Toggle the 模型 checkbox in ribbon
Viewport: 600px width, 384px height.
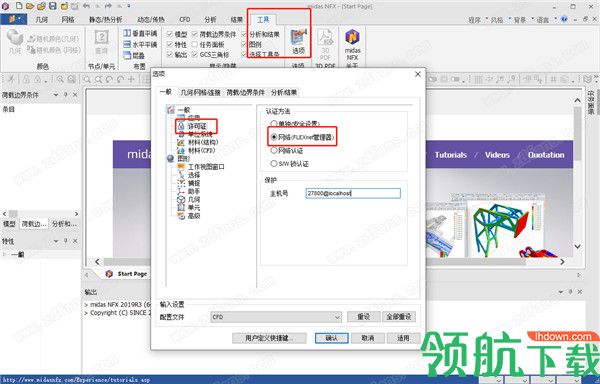click(170, 34)
